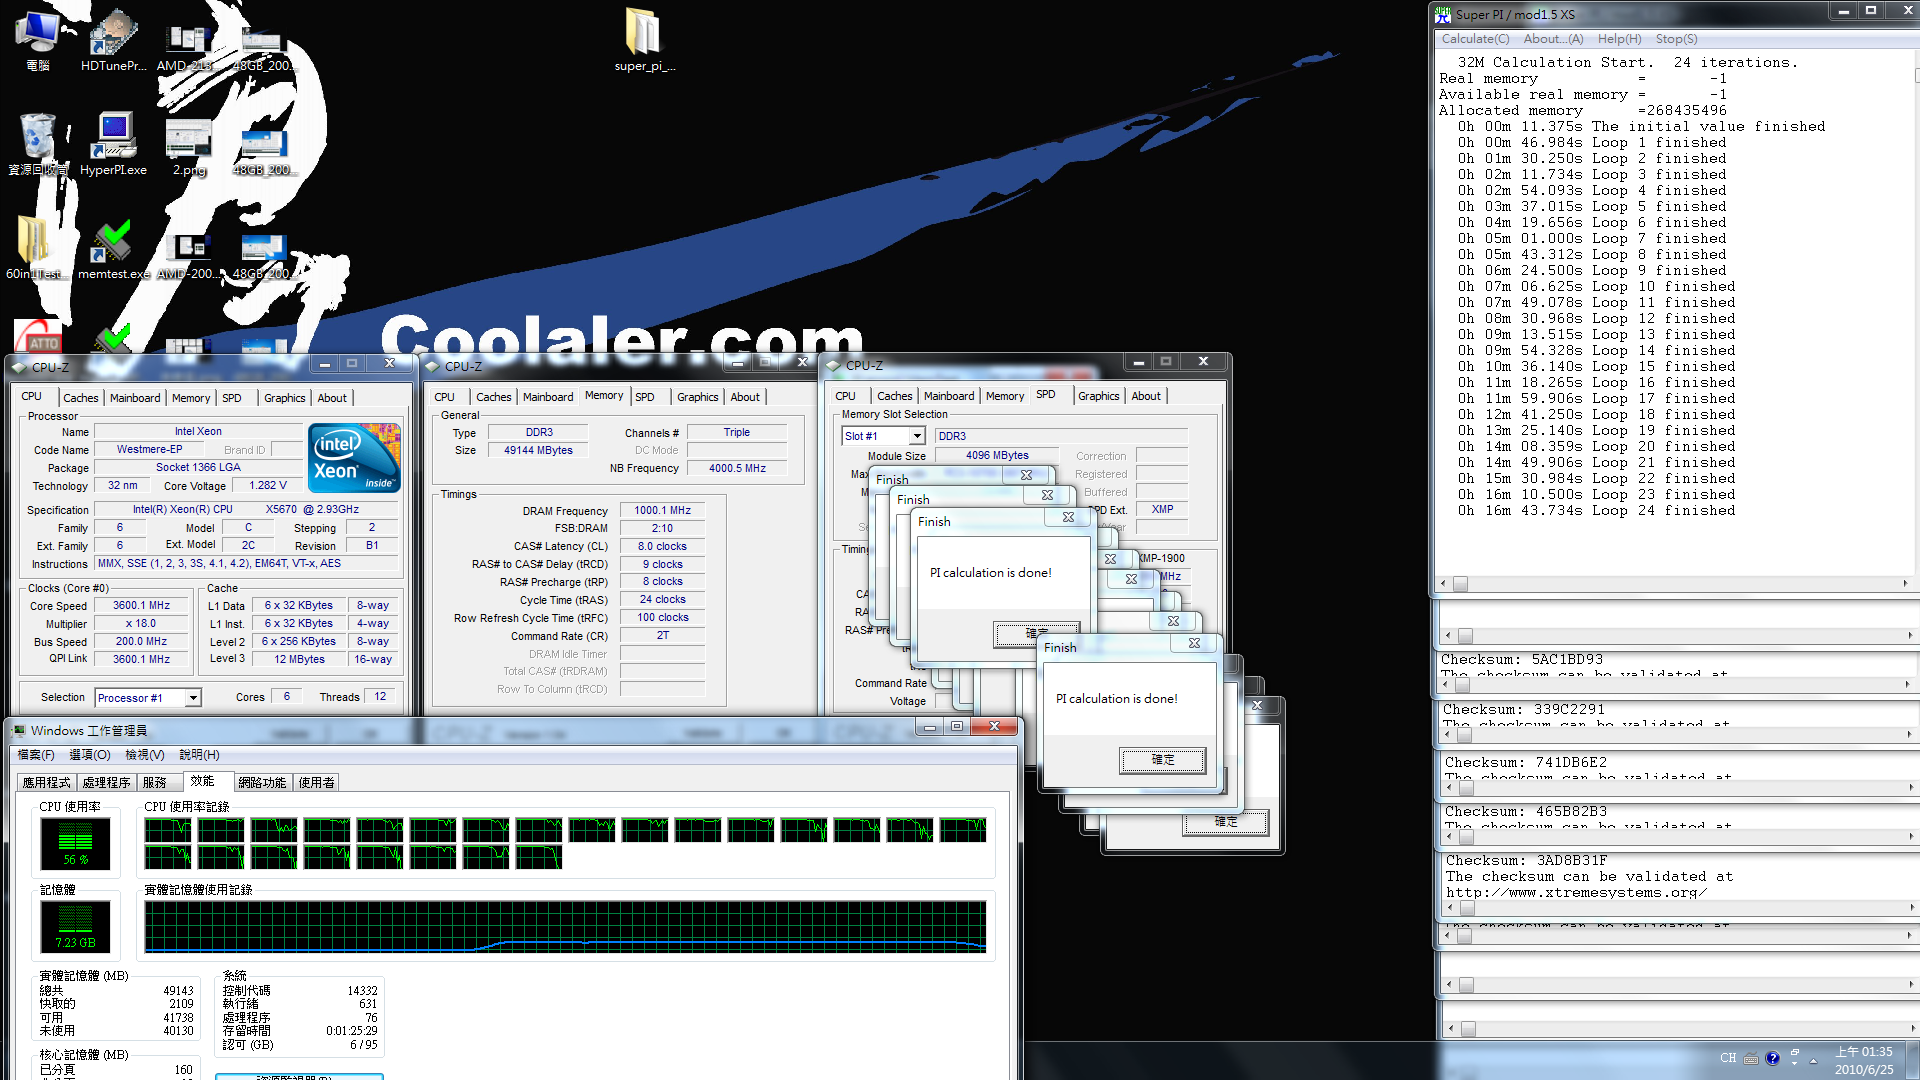The width and height of the screenshot is (1920, 1080).
Task: Open the taskbar clock showing 01:35
Action: click(x=1863, y=1060)
